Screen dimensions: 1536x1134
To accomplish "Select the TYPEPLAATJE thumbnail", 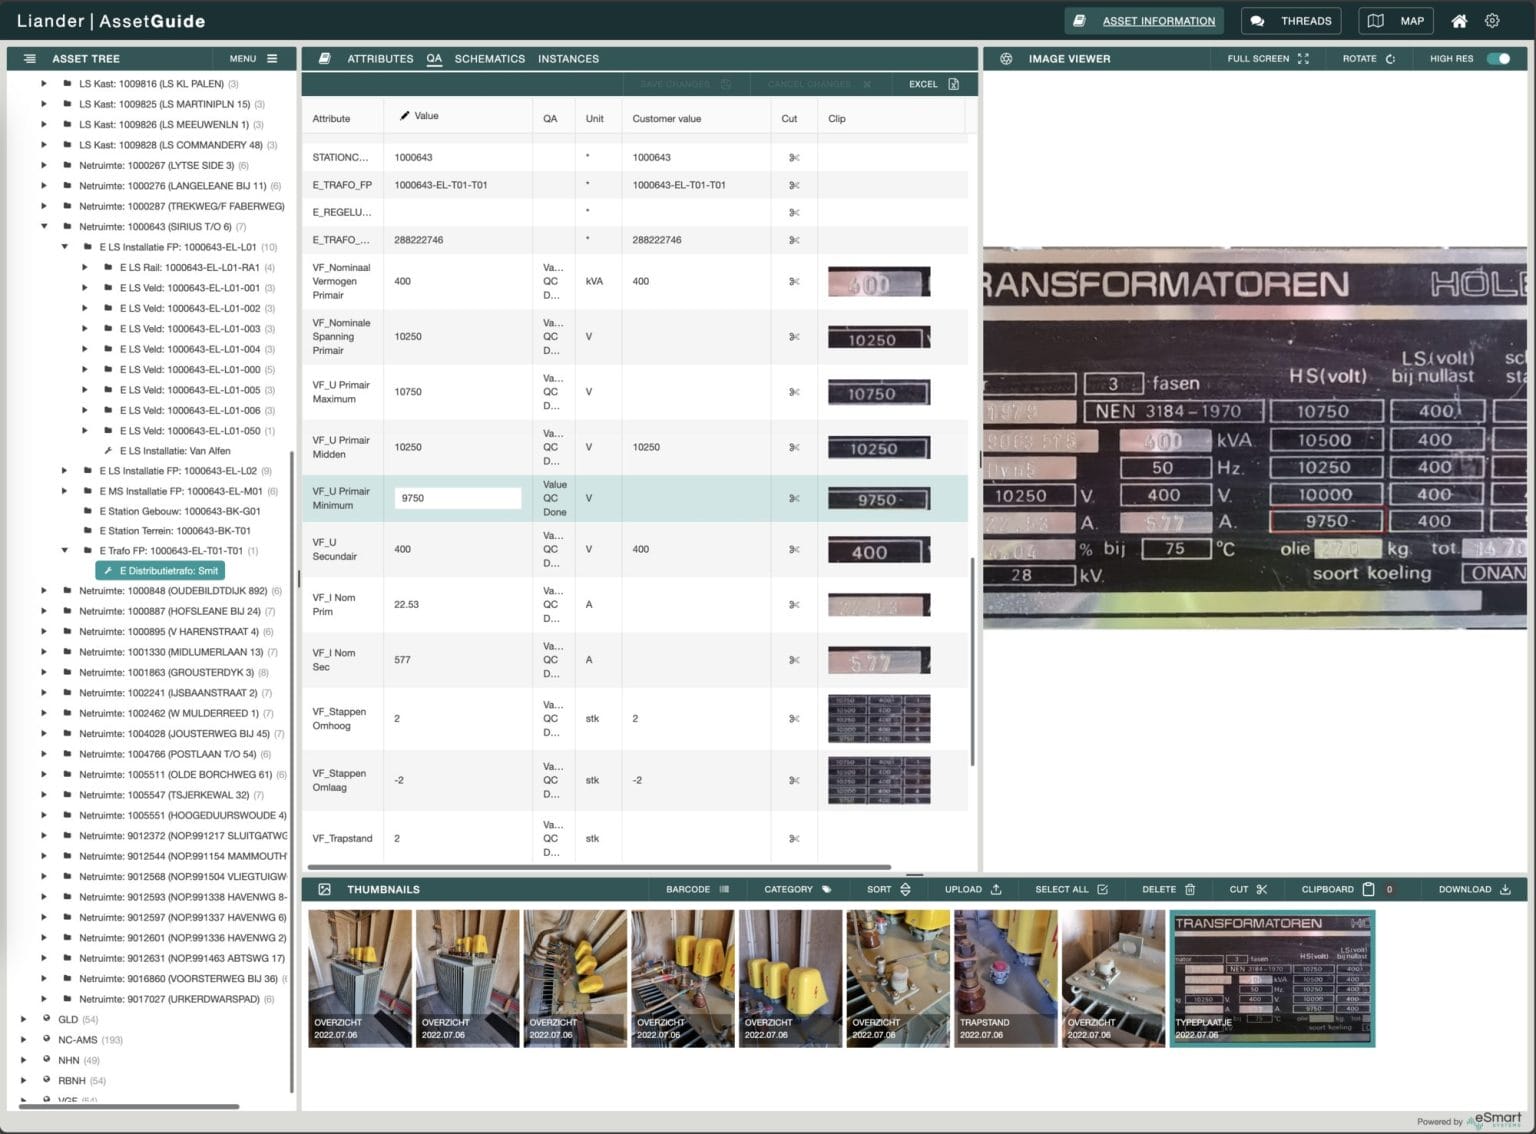I will point(1271,977).
